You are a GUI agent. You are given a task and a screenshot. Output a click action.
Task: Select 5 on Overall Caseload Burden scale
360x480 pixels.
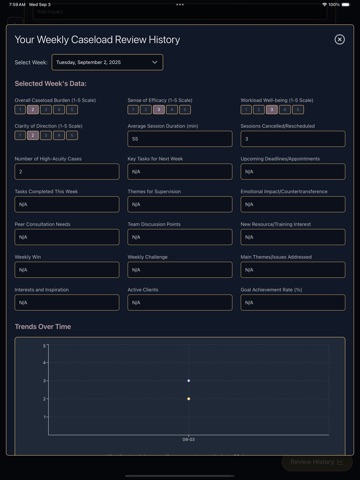click(72, 110)
